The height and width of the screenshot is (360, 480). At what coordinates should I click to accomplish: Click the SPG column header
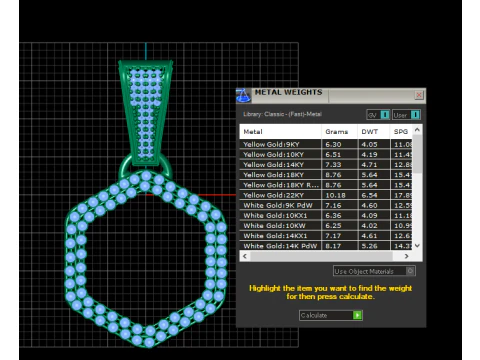pos(401,132)
